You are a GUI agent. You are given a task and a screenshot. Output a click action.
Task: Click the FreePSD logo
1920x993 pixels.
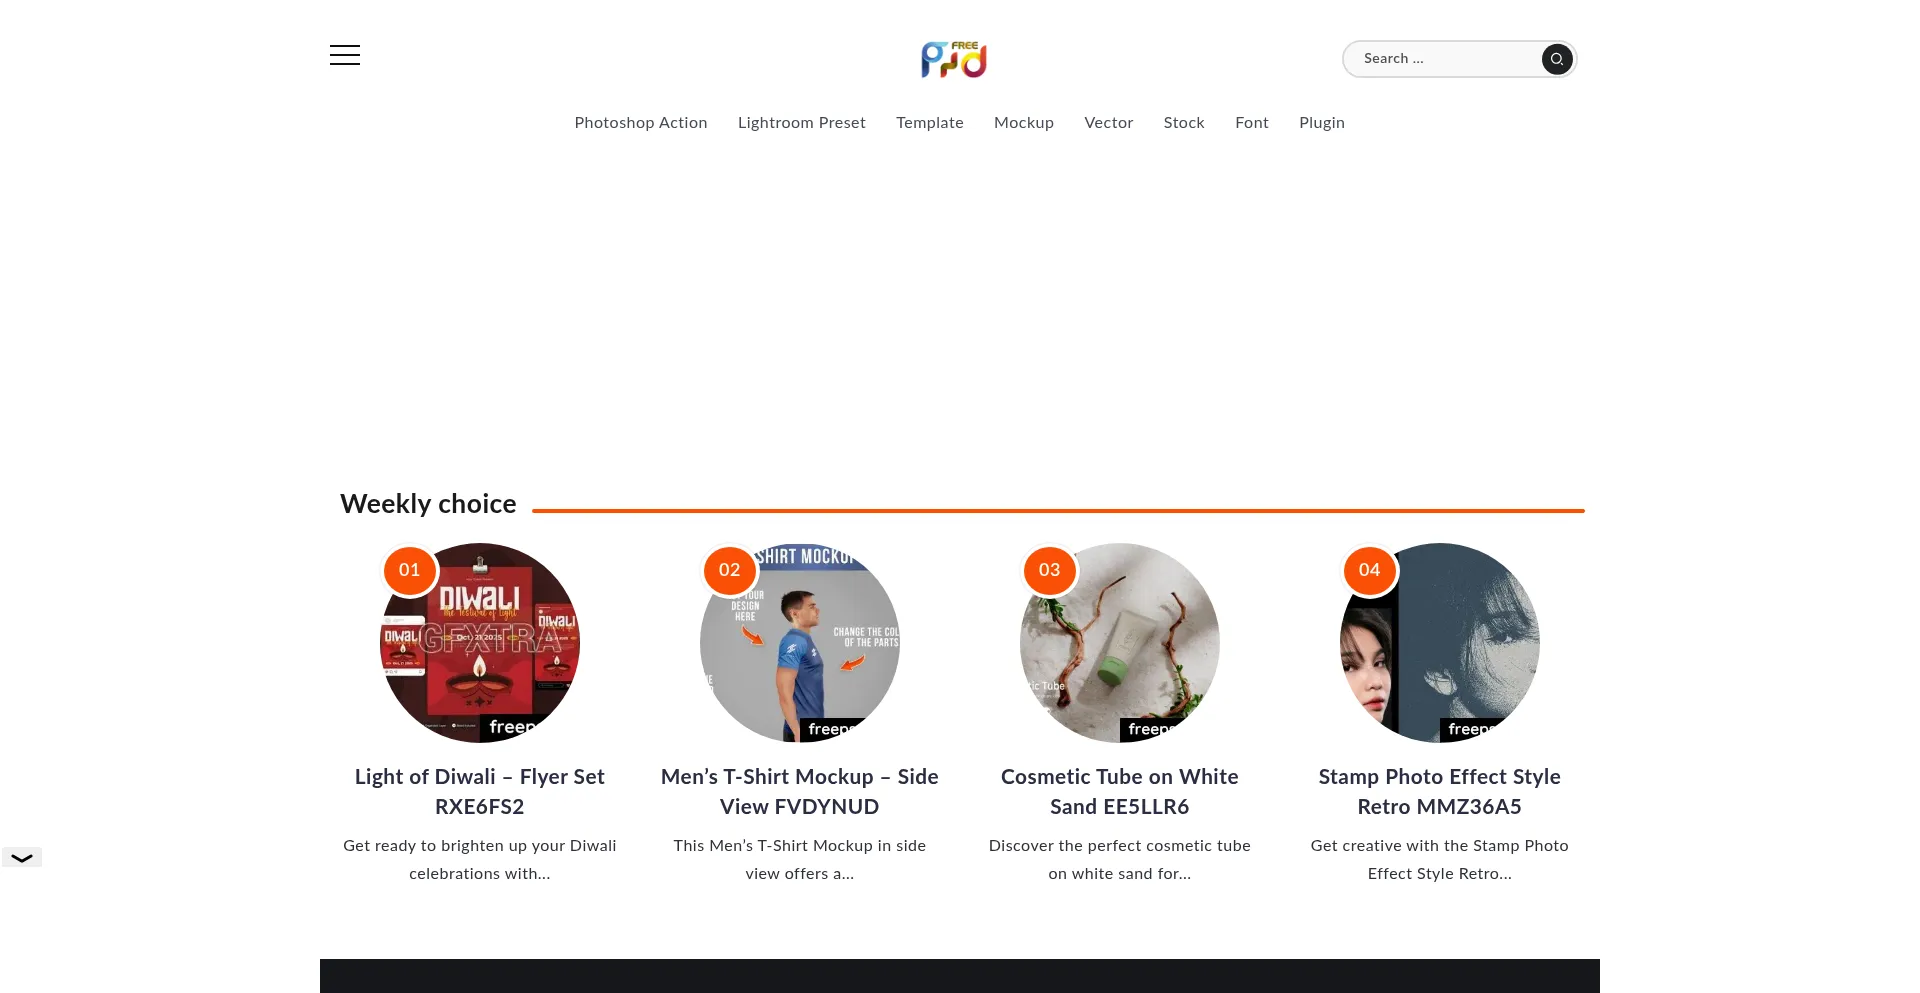pos(954,60)
